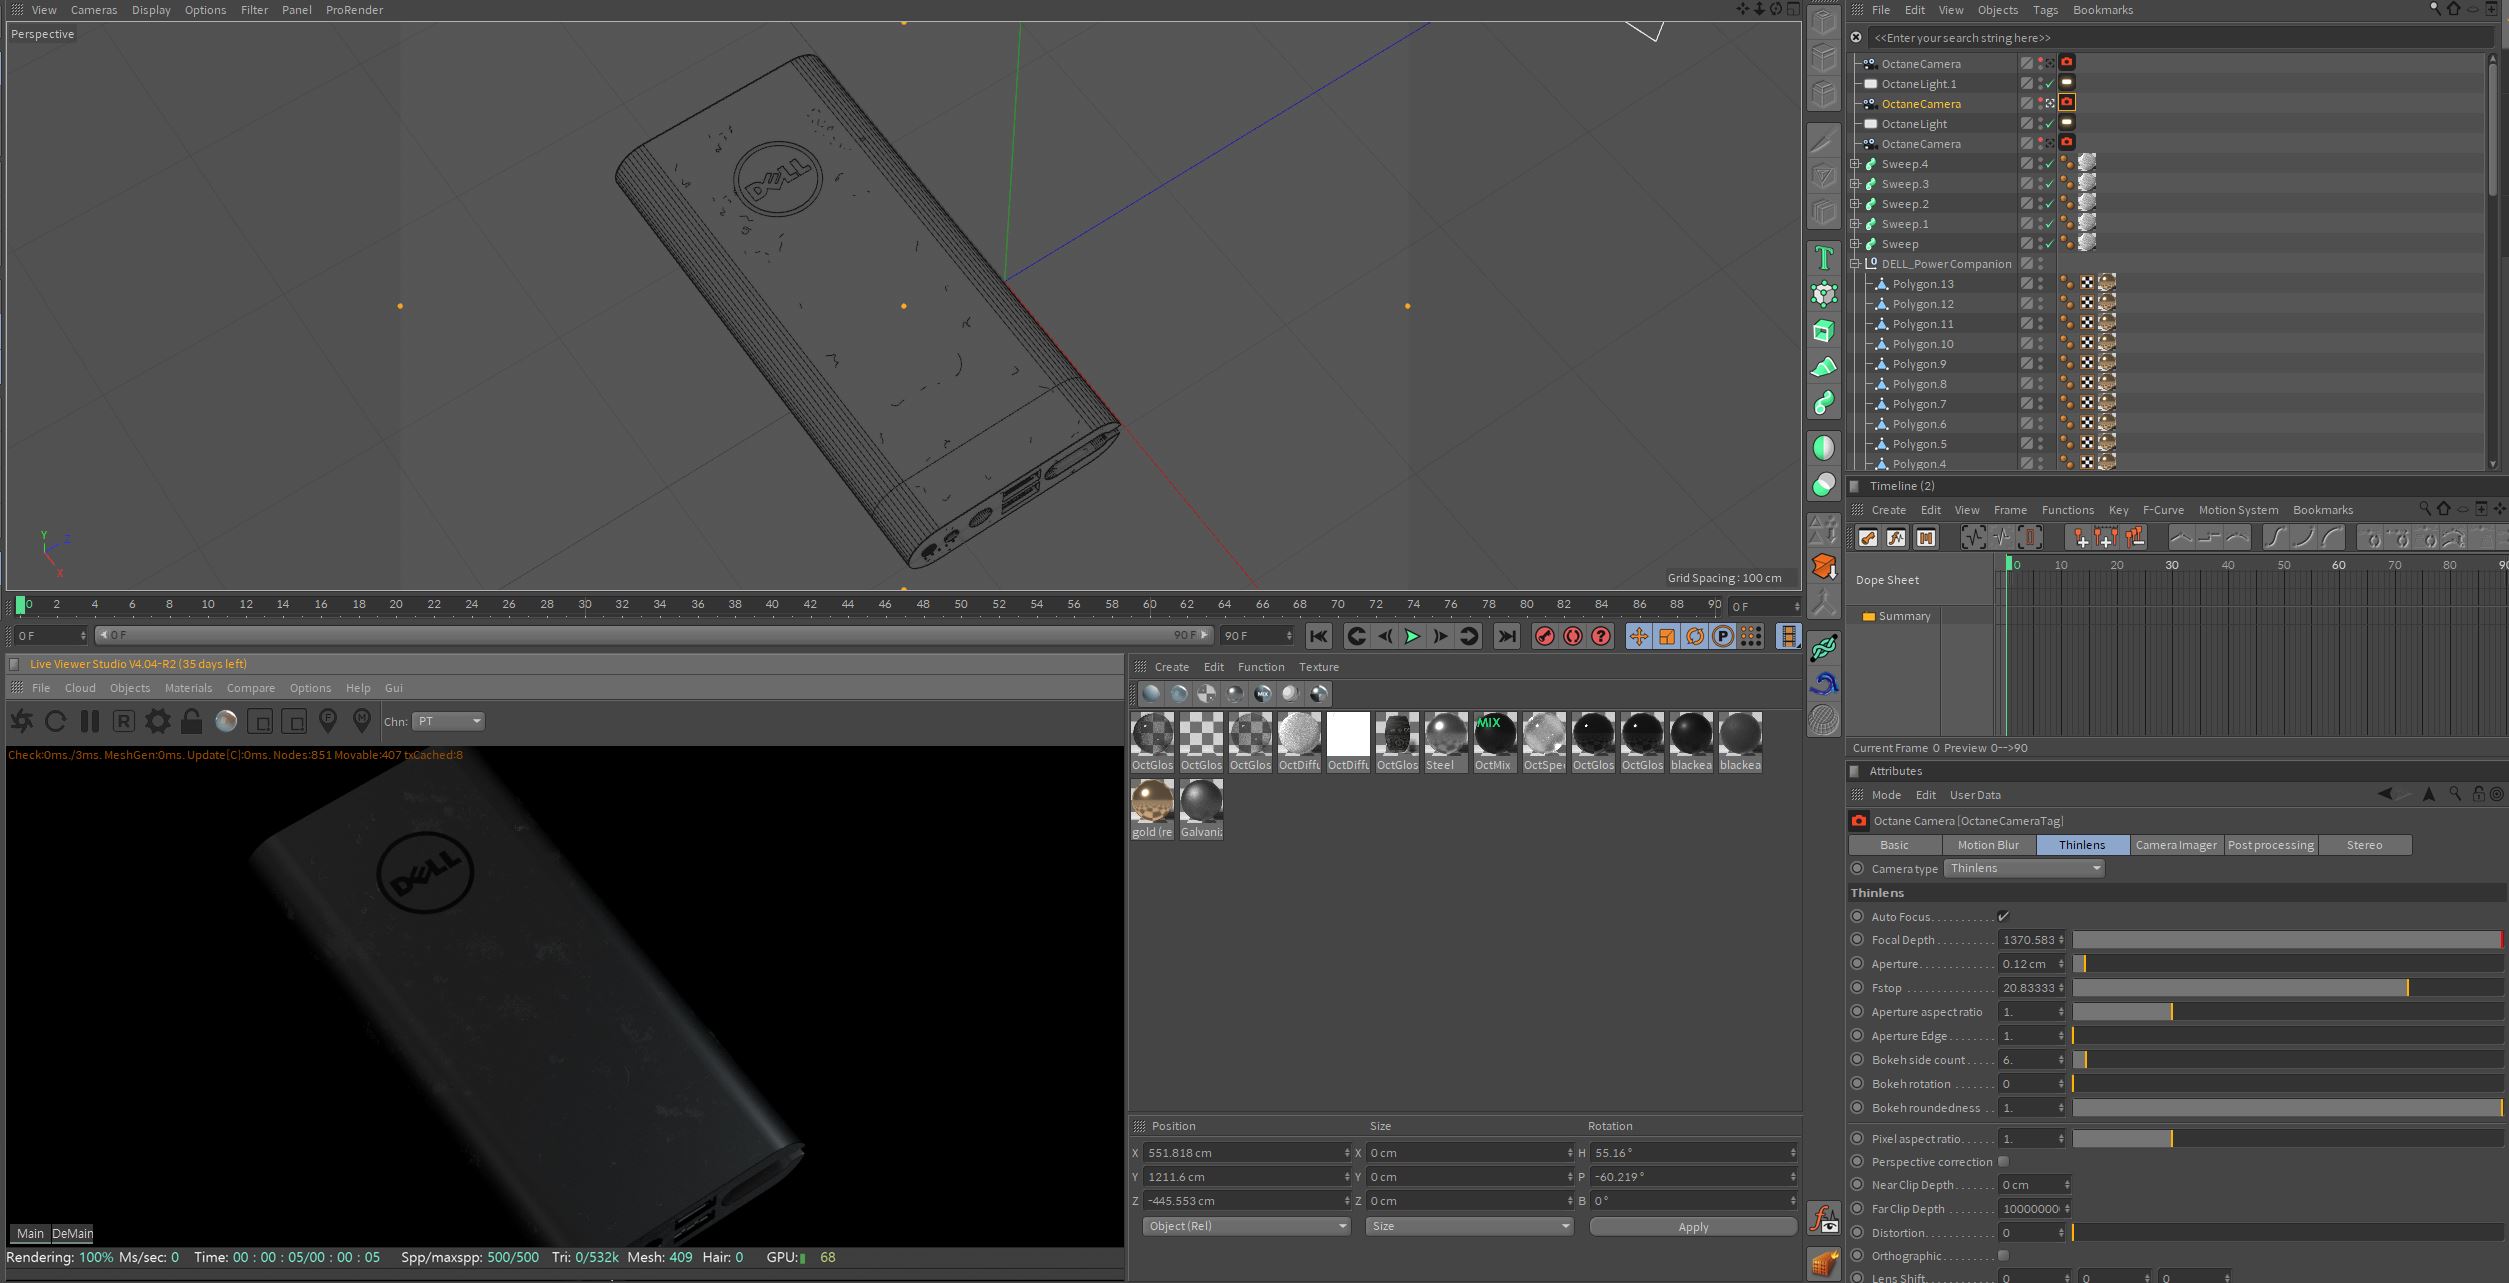Viewport: 2509px width, 1283px height.
Task: Select the Sweep generator icon in side palette
Action: pos(1824,403)
